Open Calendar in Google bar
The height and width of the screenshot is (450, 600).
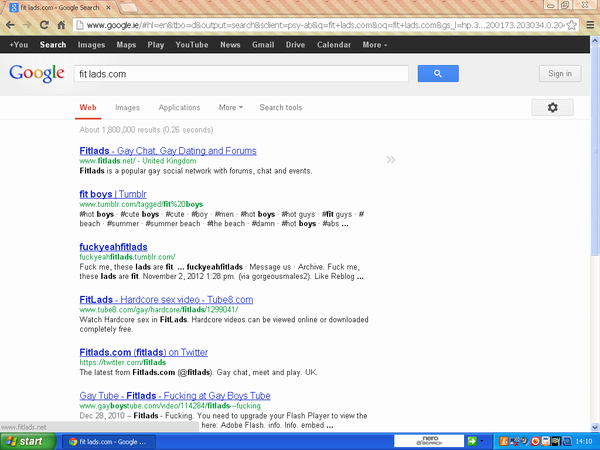point(334,45)
